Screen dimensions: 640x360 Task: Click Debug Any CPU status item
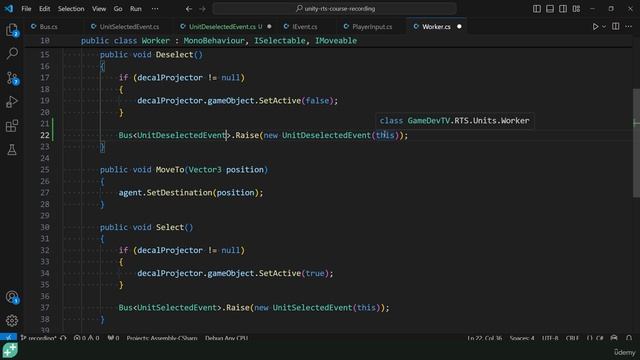click(227, 338)
